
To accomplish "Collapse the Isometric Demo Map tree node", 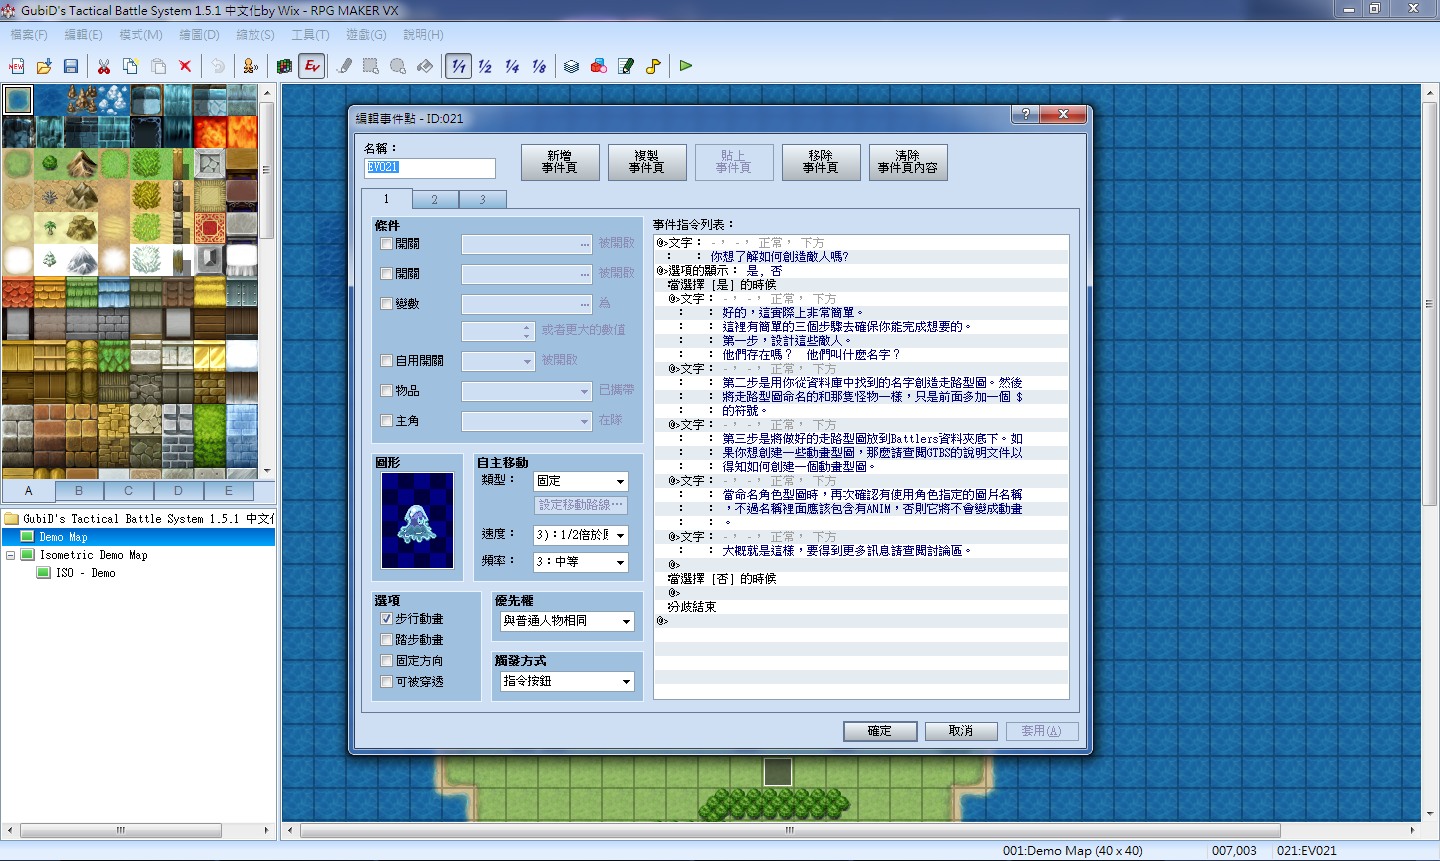I will pyautogui.click(x=10, y=555).
